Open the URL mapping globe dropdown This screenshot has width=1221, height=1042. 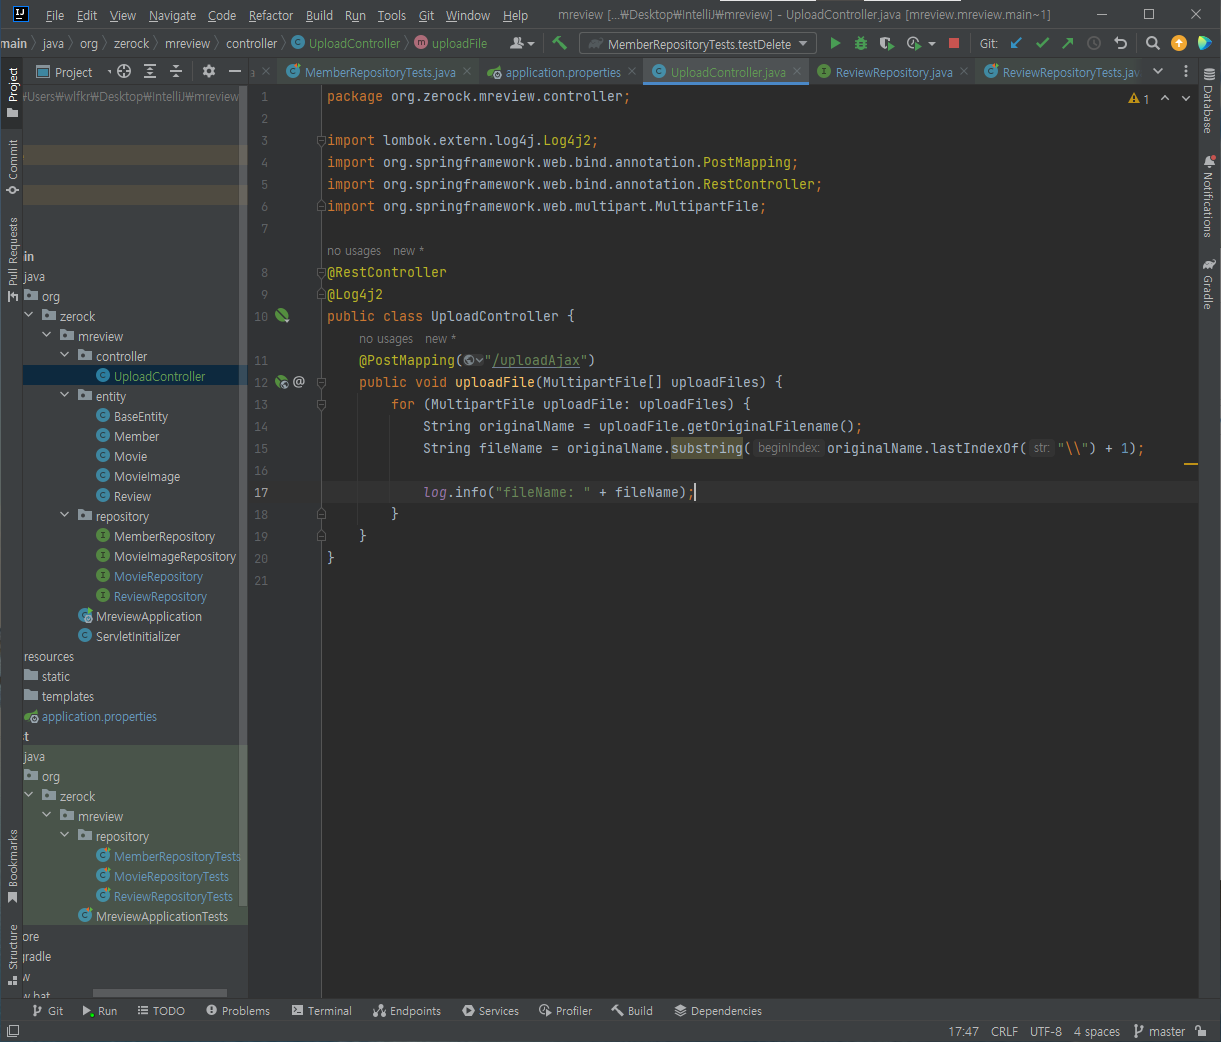tap(473, 360)
